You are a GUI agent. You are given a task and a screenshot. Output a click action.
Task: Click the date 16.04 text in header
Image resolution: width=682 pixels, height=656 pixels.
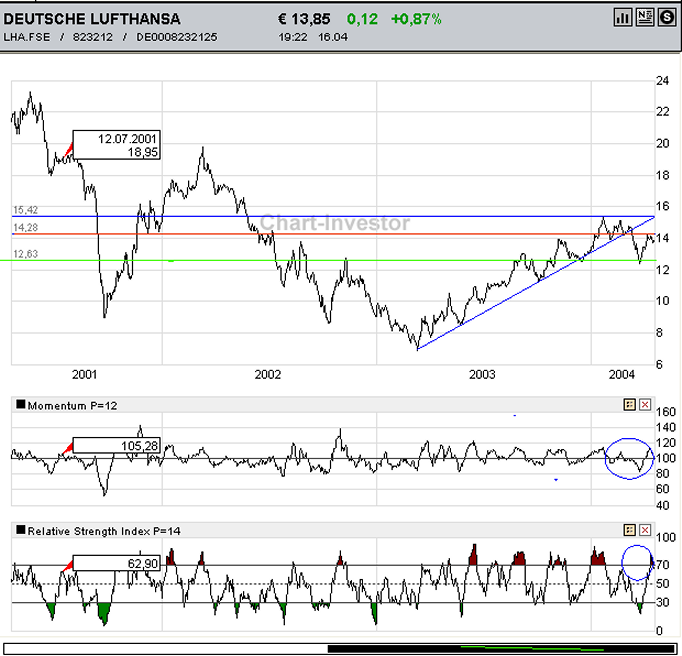pyautogui.click(x=333, y=37)
